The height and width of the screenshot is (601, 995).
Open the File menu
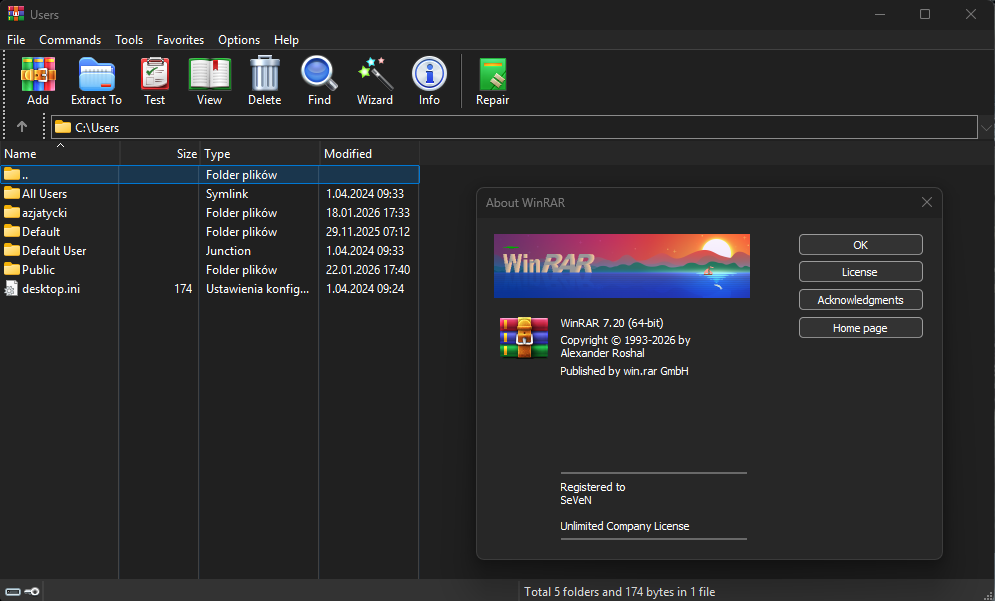click(x=16, y=39)
